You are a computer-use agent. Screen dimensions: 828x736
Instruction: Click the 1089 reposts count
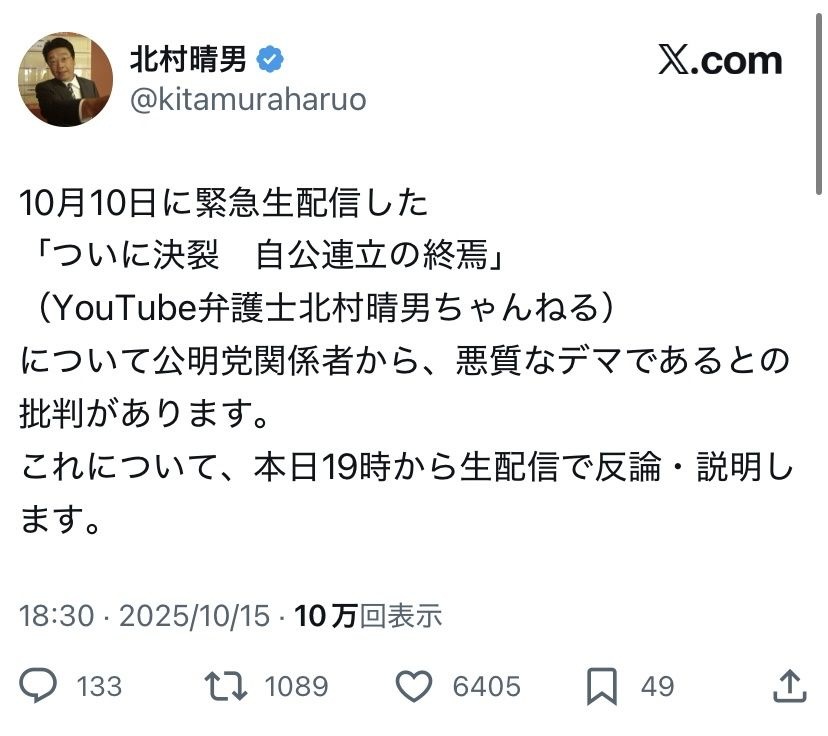[x=296, y=687]
